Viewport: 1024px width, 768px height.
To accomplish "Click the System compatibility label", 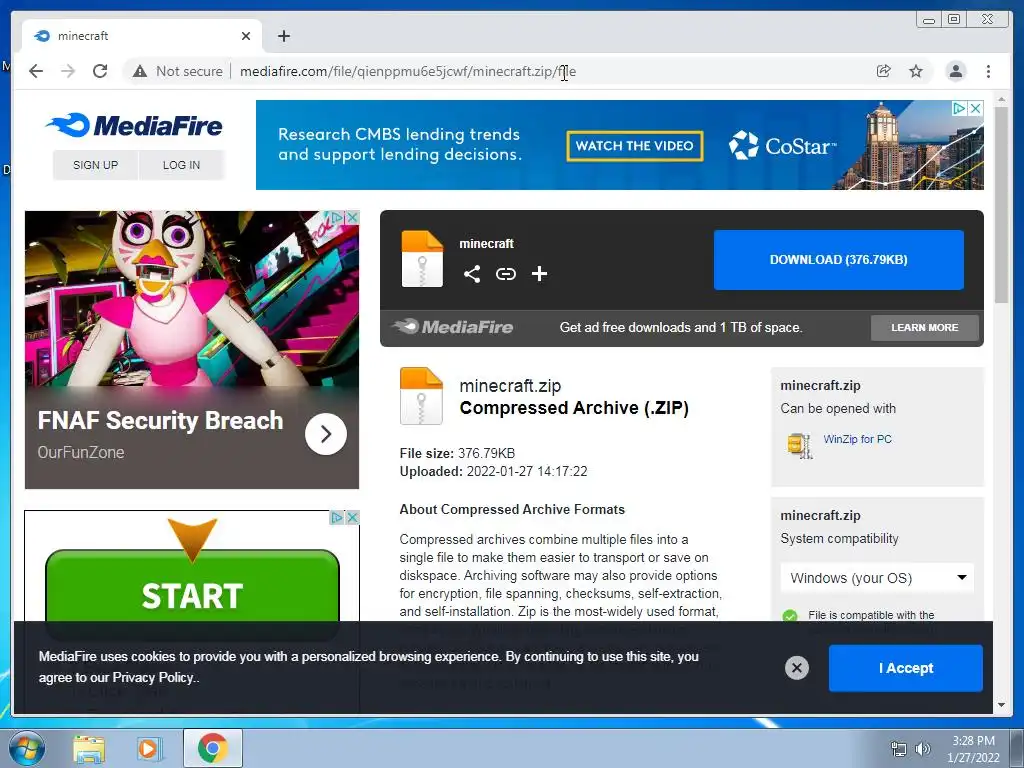I will [x=839, y=539].
